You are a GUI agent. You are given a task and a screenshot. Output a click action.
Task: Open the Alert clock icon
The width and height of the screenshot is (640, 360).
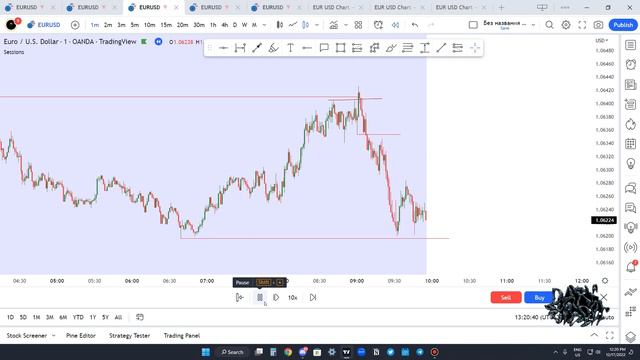pos(378,25)
